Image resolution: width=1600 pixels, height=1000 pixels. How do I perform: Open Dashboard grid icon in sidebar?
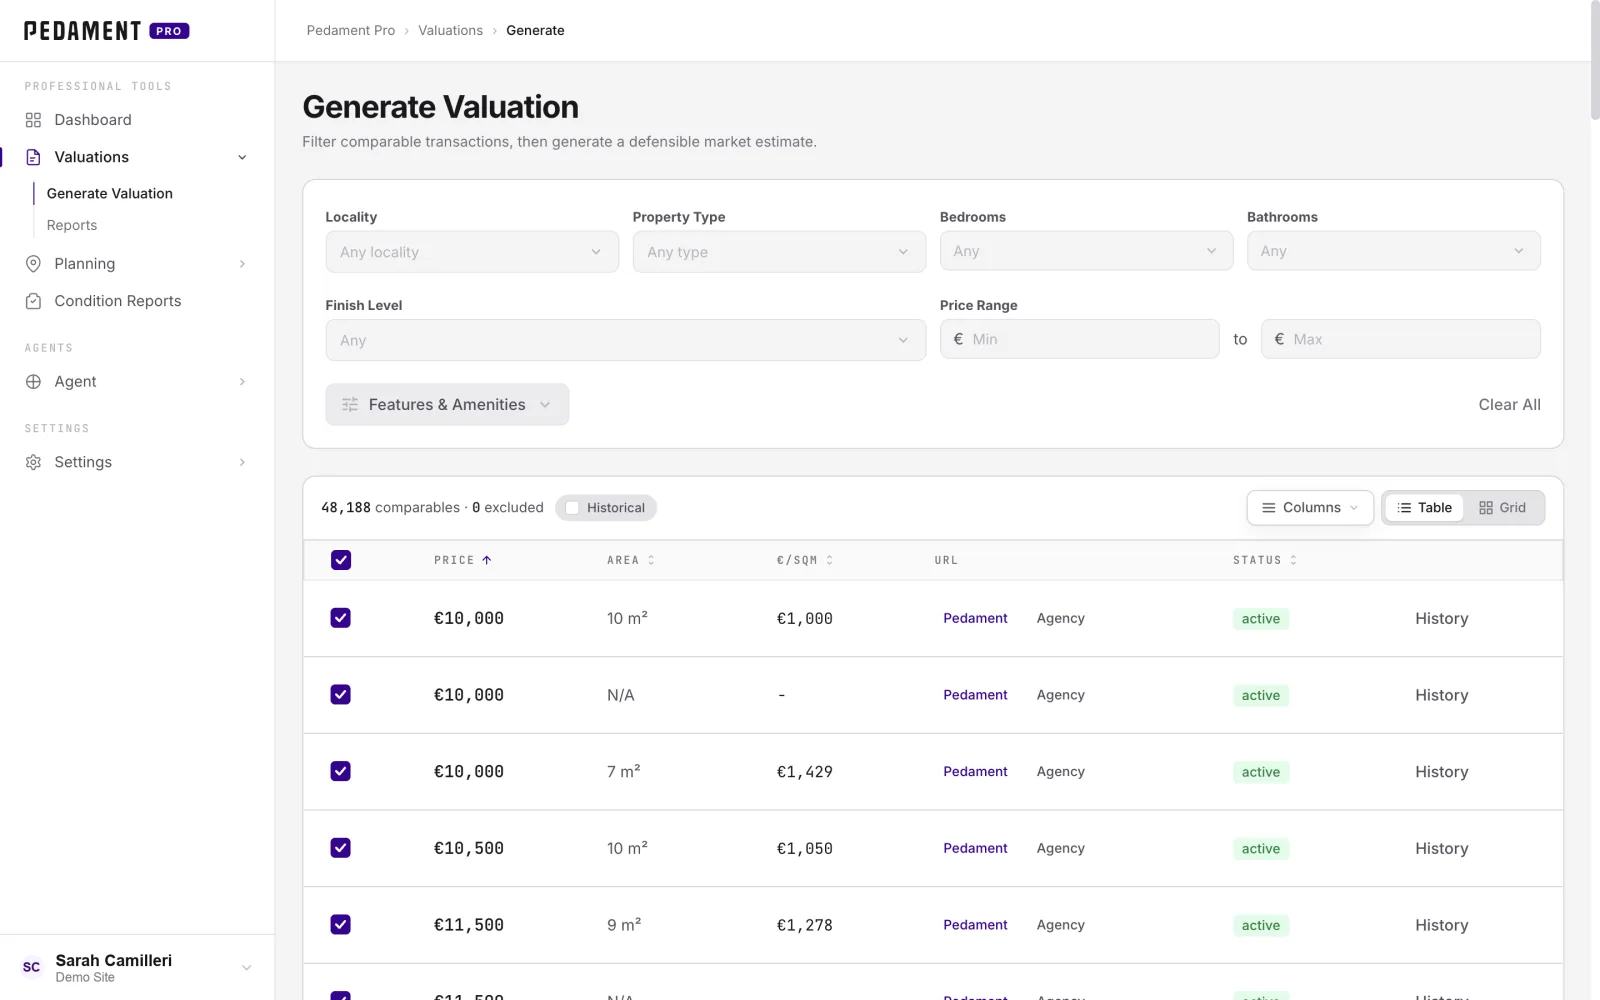[x=33, y=120]
